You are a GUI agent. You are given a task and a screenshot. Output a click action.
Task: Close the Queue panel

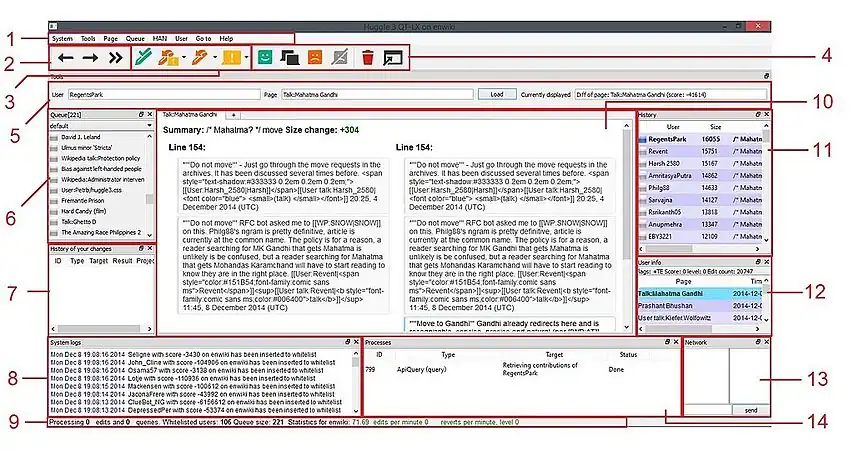point(150,115)
